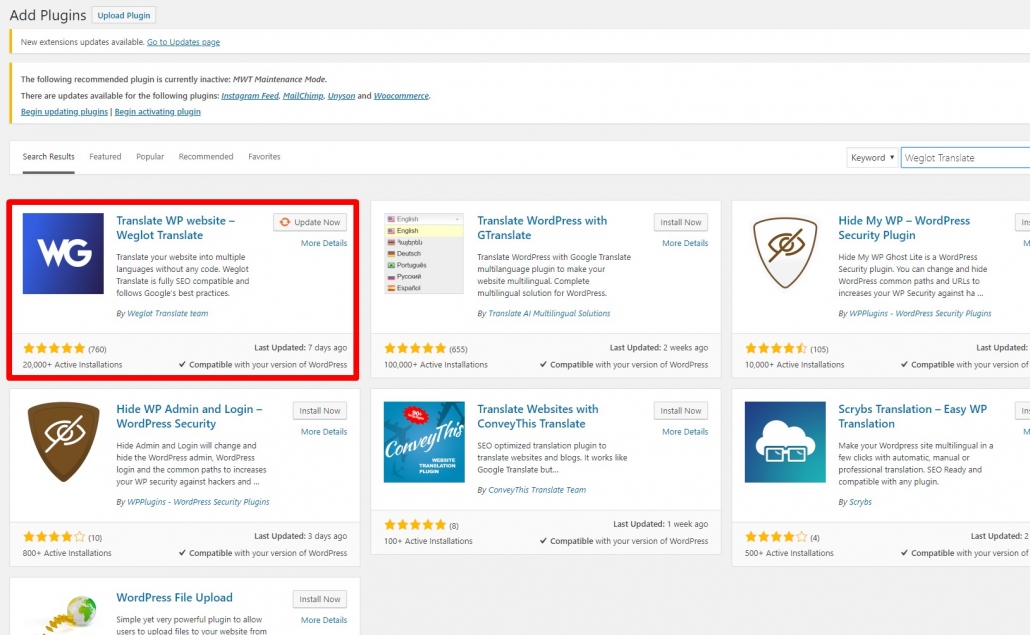
Task: Click the GTranslate language list thumbnail
Action: [424, 253]
